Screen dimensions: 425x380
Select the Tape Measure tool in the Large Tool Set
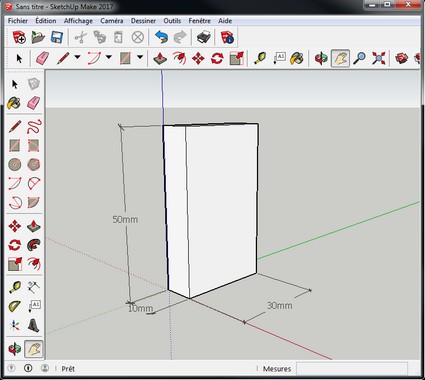pos(14,286)
